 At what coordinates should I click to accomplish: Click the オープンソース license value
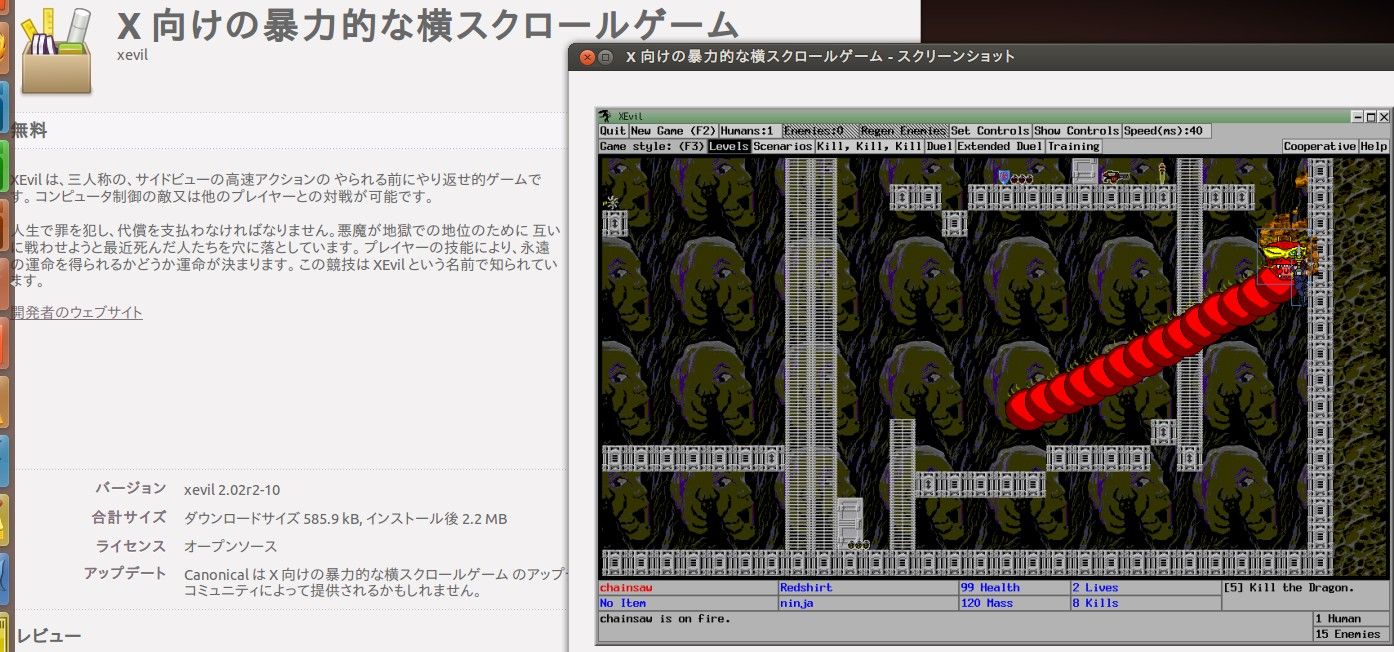pyautogui.click(x=231, y=547)
